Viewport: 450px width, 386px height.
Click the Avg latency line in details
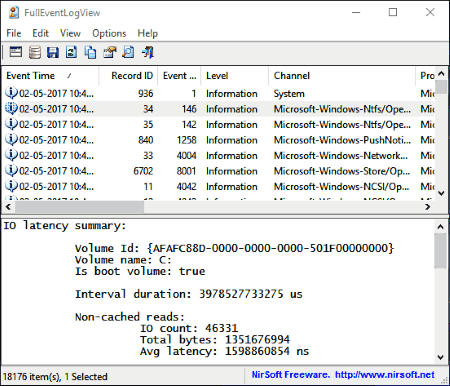[x=224, y=351]
